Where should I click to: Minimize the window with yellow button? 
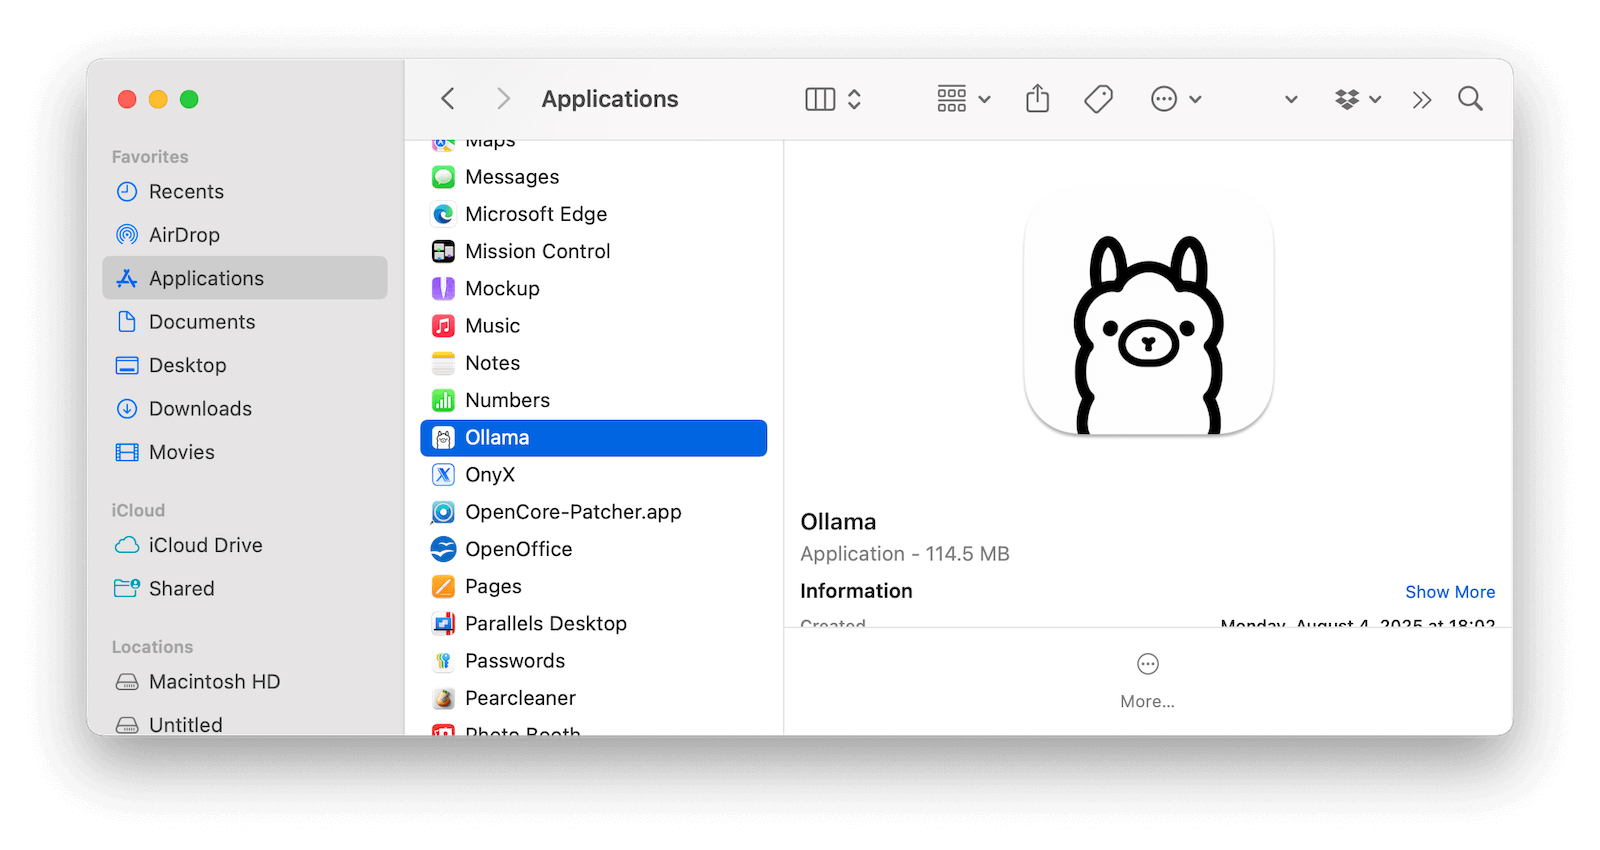158,99
